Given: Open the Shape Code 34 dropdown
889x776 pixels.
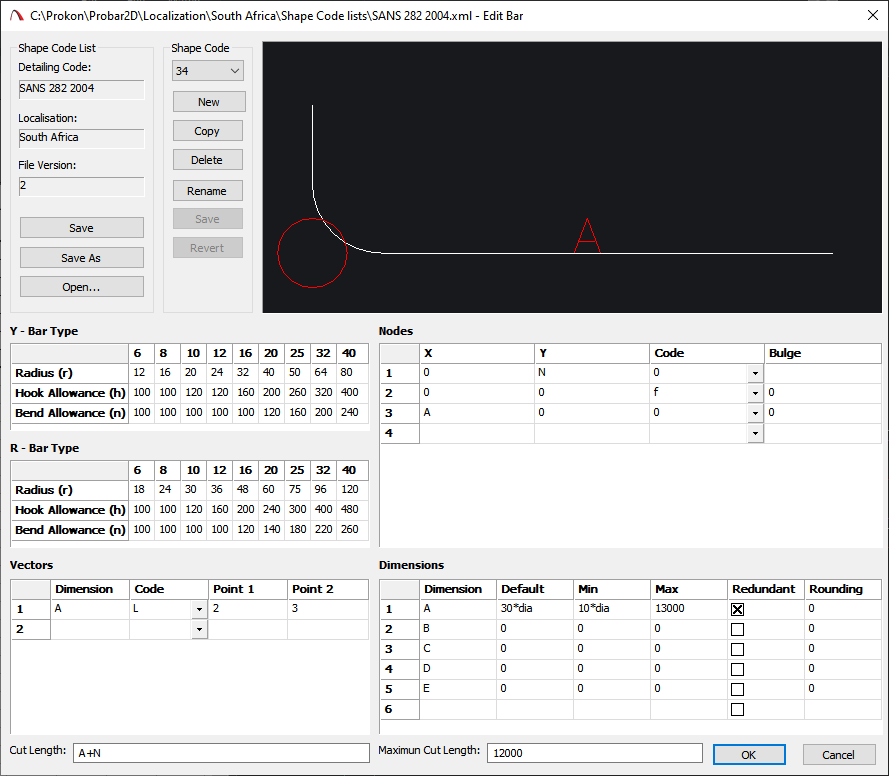Looking at the screenshot, I should (234, 71).
